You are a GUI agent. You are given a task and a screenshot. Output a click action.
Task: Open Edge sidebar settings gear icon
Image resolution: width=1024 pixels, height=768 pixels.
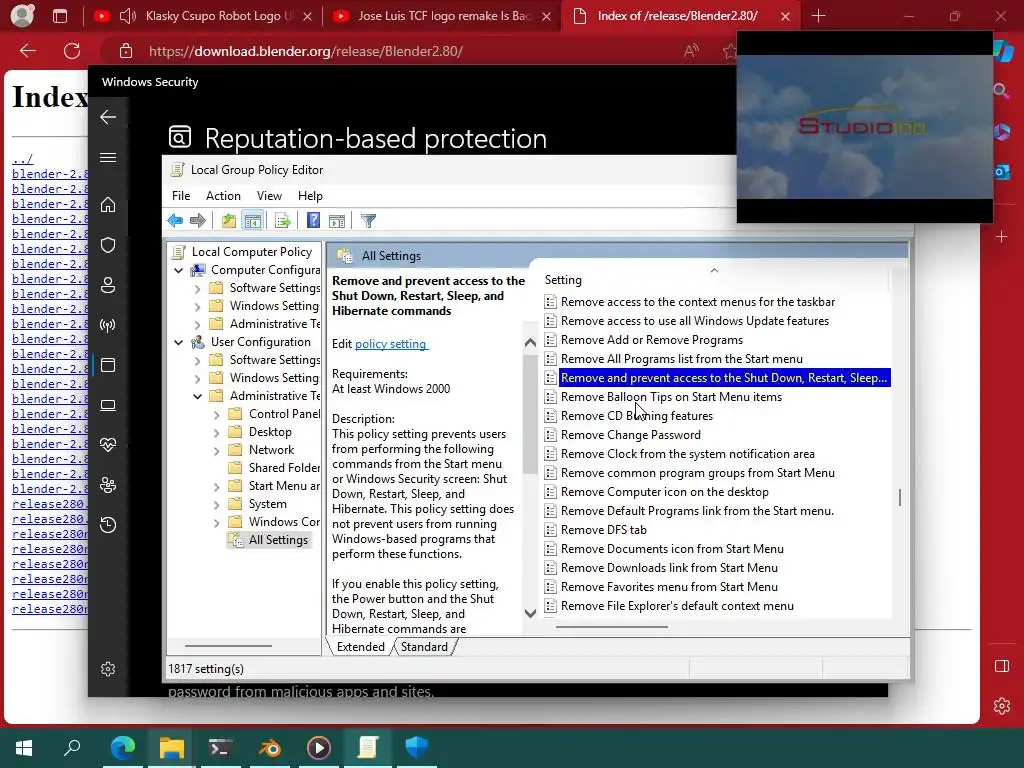[1002, 706]
